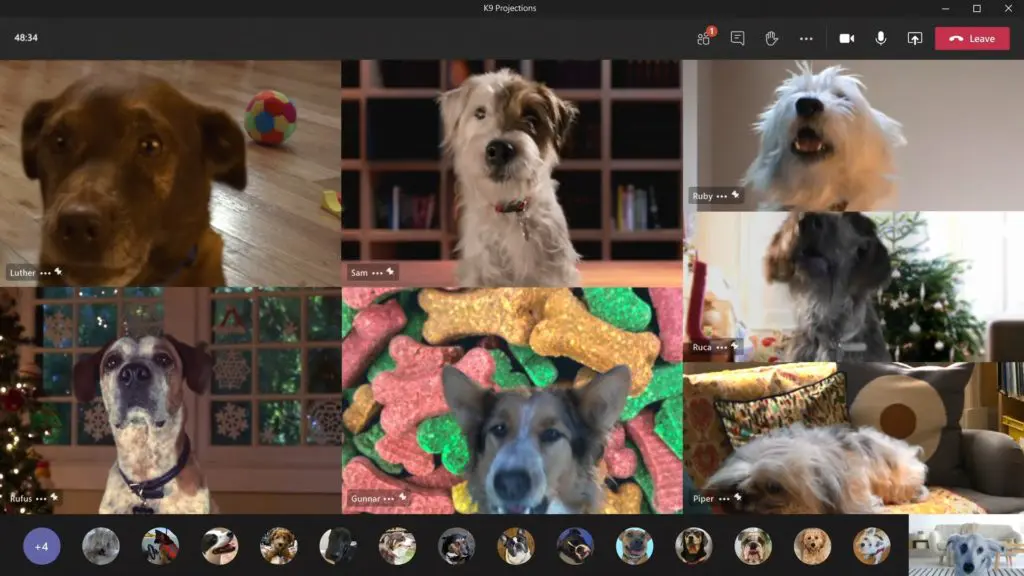The height and width of the screenshot is (576, 1024).
Task: Select Luther's video tile with the toy ball
Action: (x=170, y=173)
